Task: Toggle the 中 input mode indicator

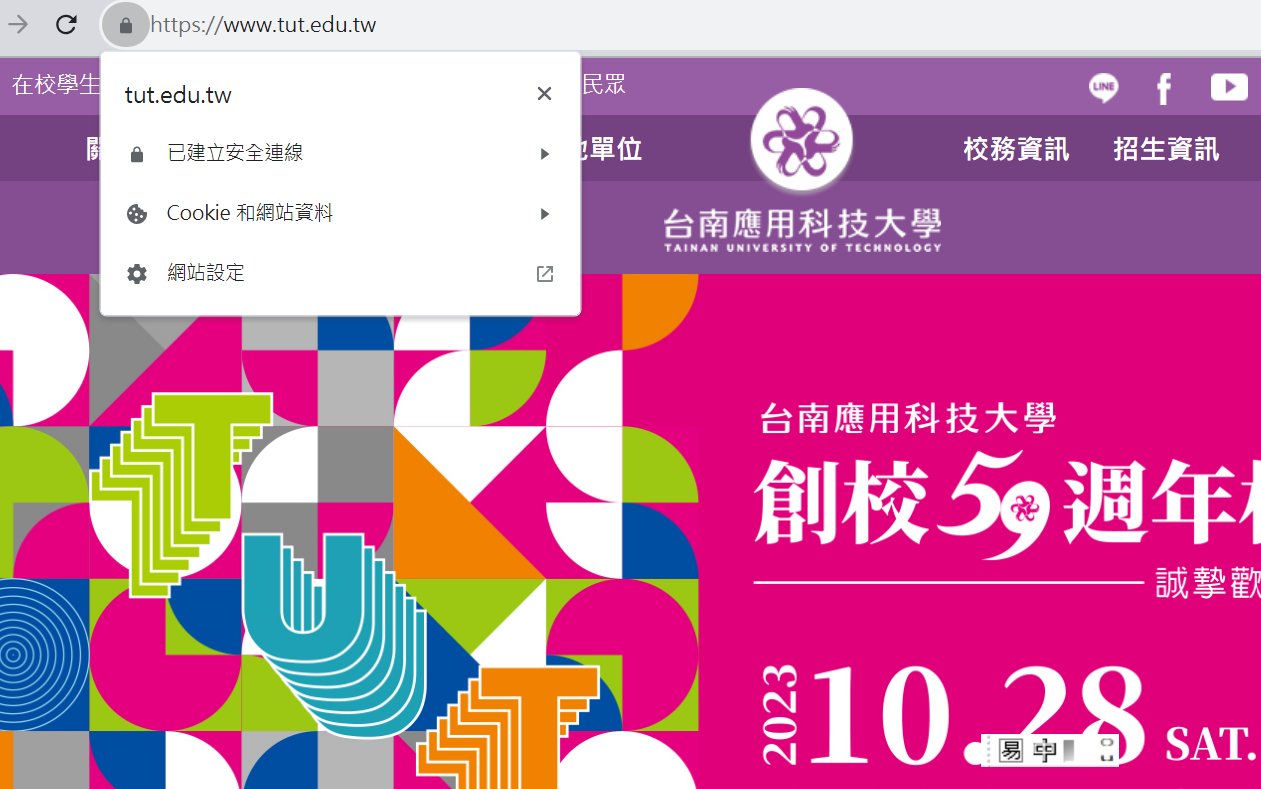Action: click(x=1044, y=750)
